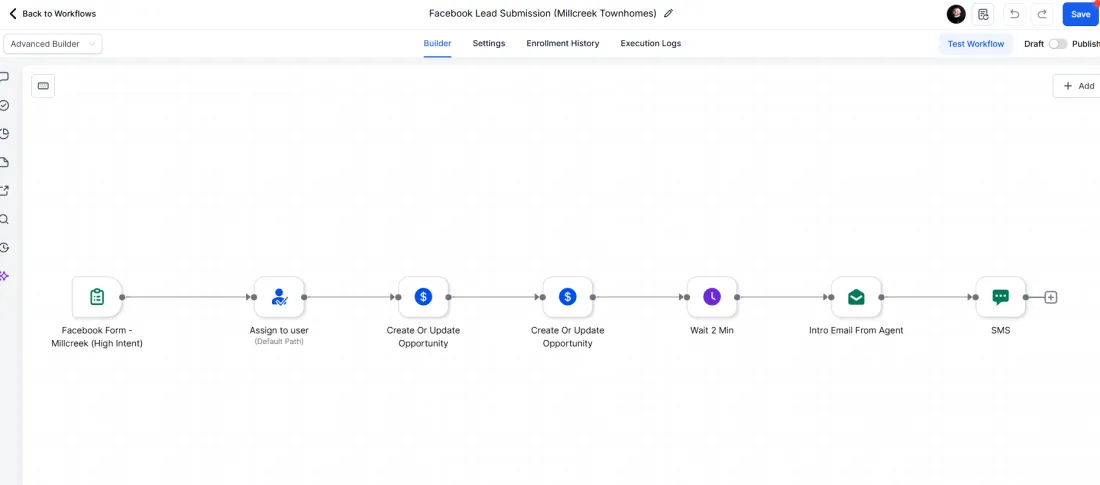Click the 'Wait 2 Min' label
The image size is (1100, 485).
(712, 330)
